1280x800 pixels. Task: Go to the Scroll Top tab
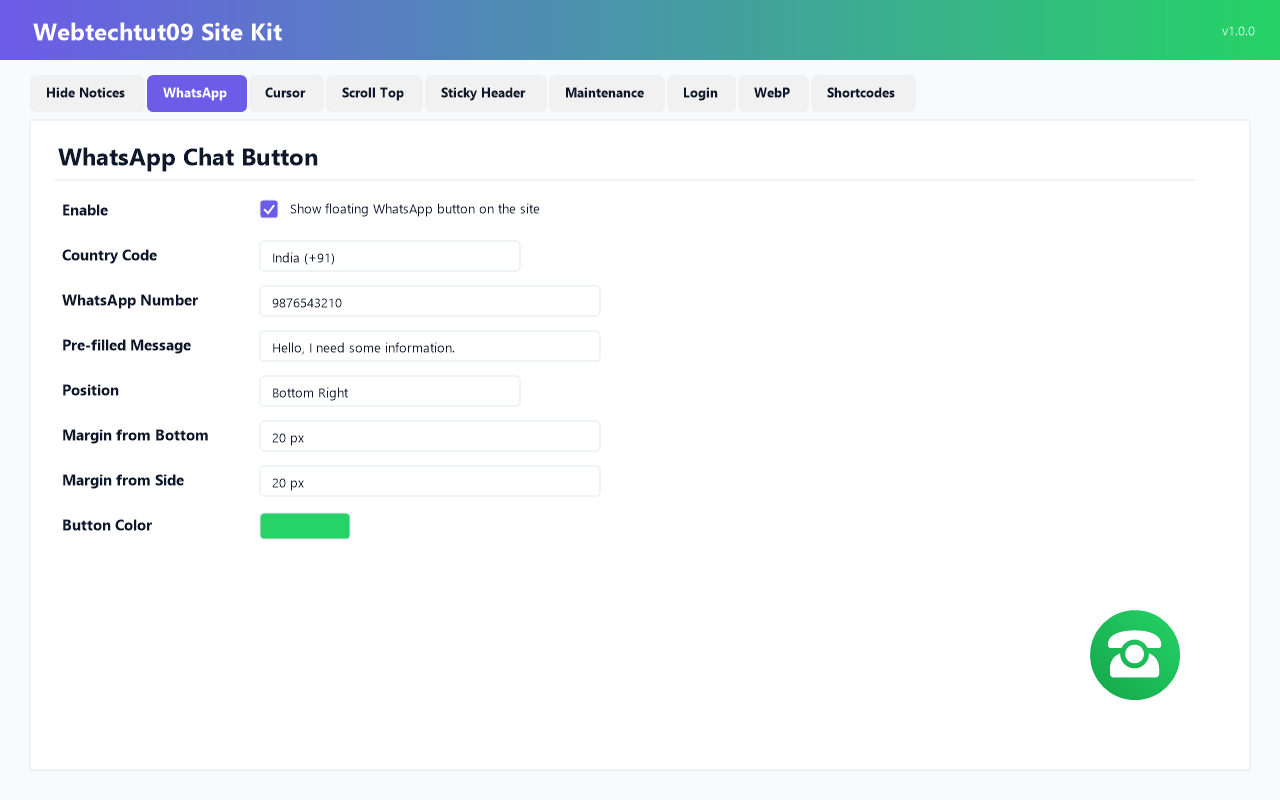coord(373,93)
